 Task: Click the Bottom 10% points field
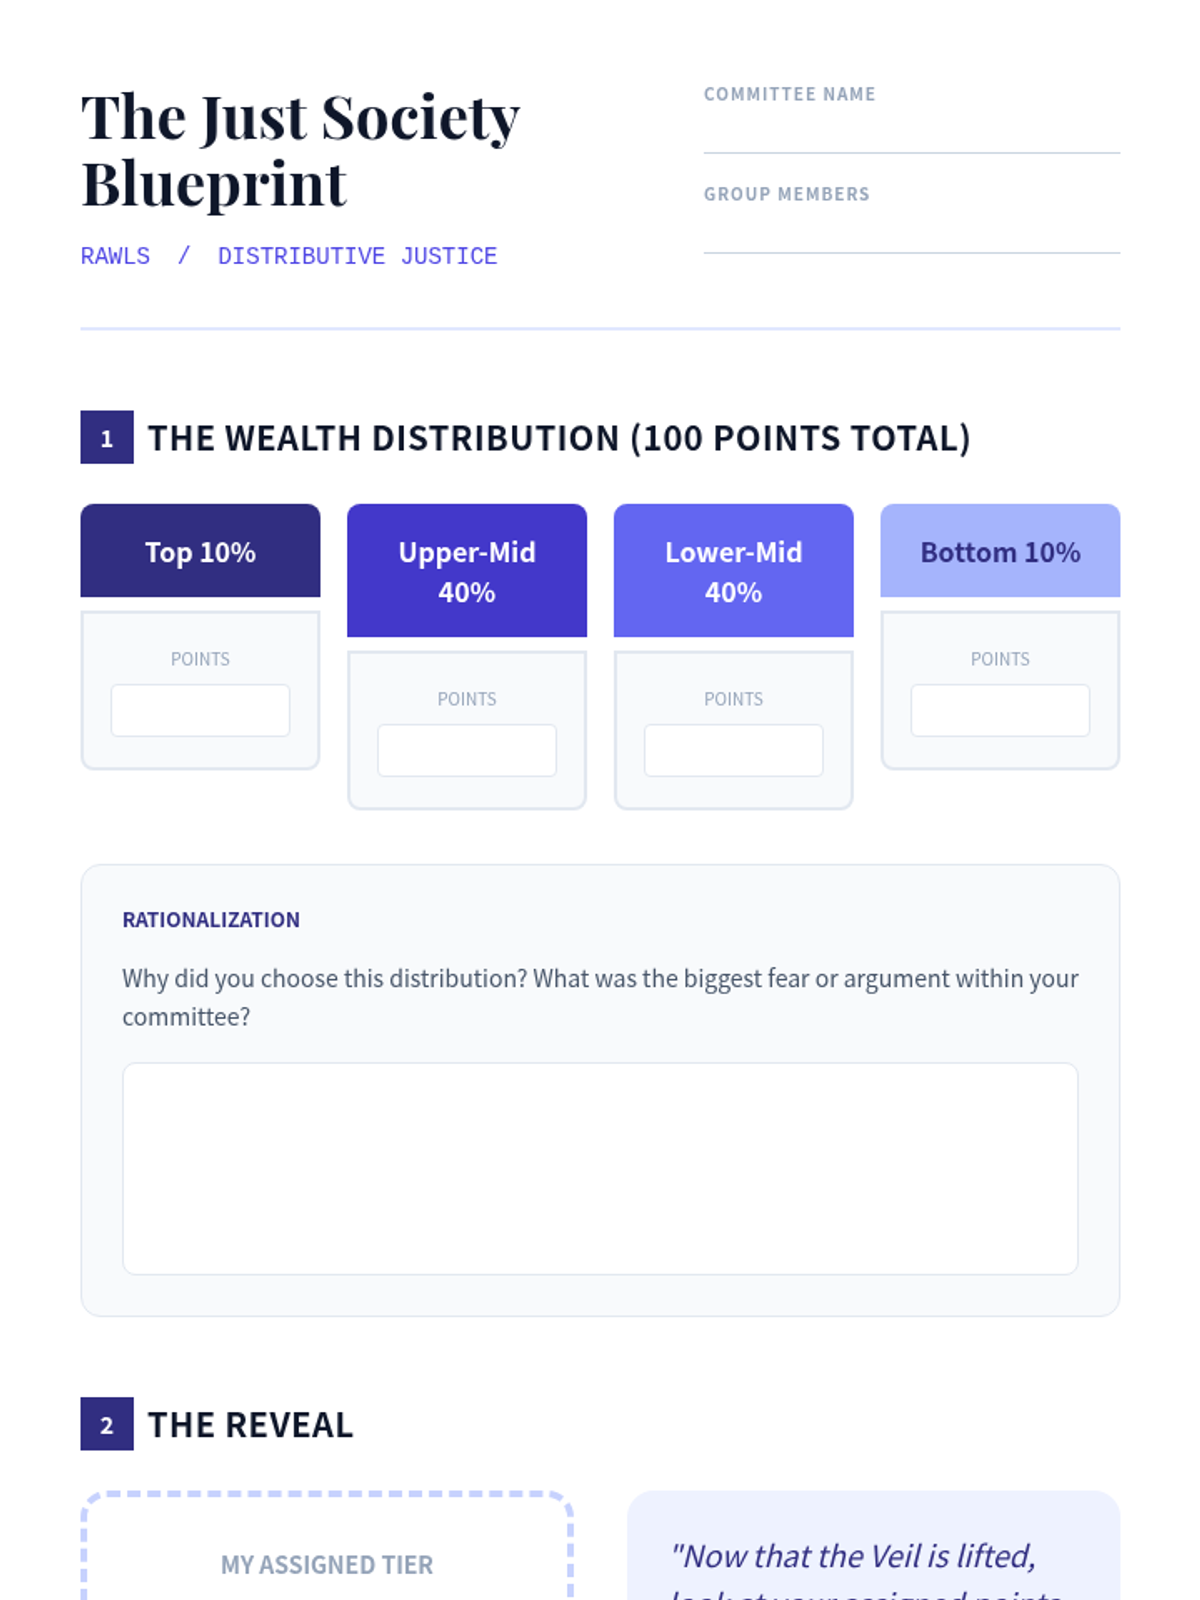pyautogui.click(x=999, y=710)
